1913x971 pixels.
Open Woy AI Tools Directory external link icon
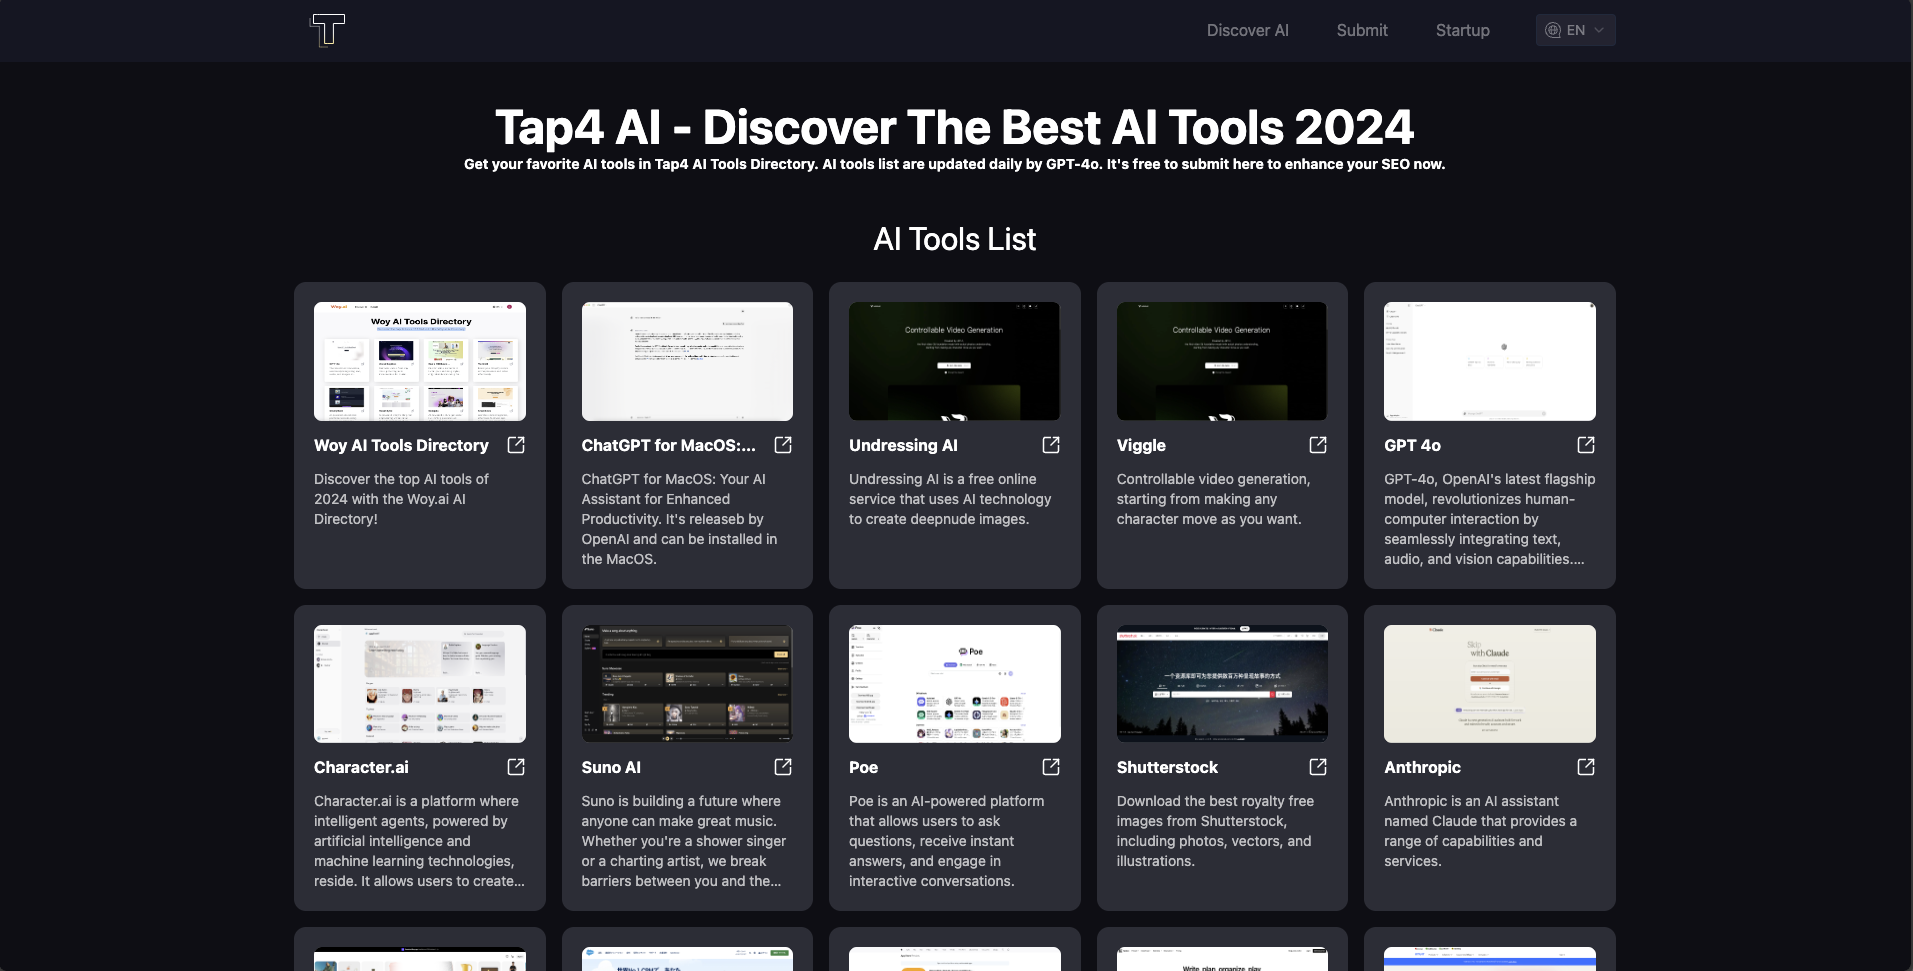tap(516, 445)
